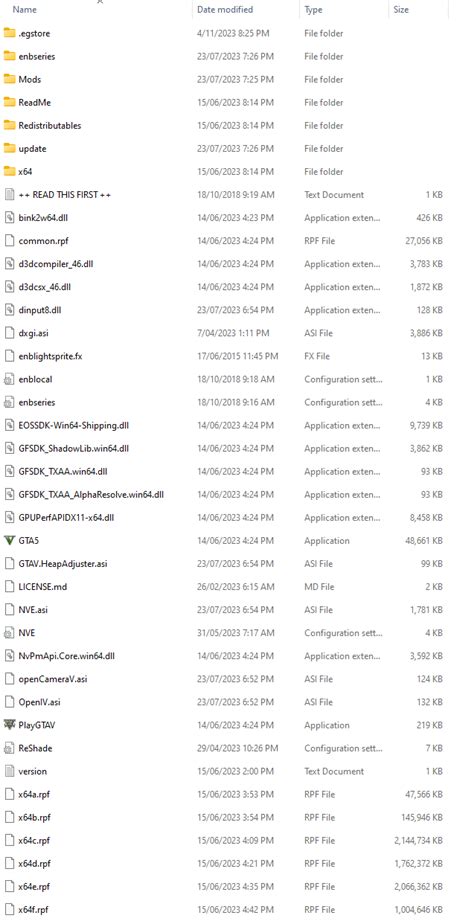Click the Mods folder icon

pyautogui.click(x=9, y=79)
